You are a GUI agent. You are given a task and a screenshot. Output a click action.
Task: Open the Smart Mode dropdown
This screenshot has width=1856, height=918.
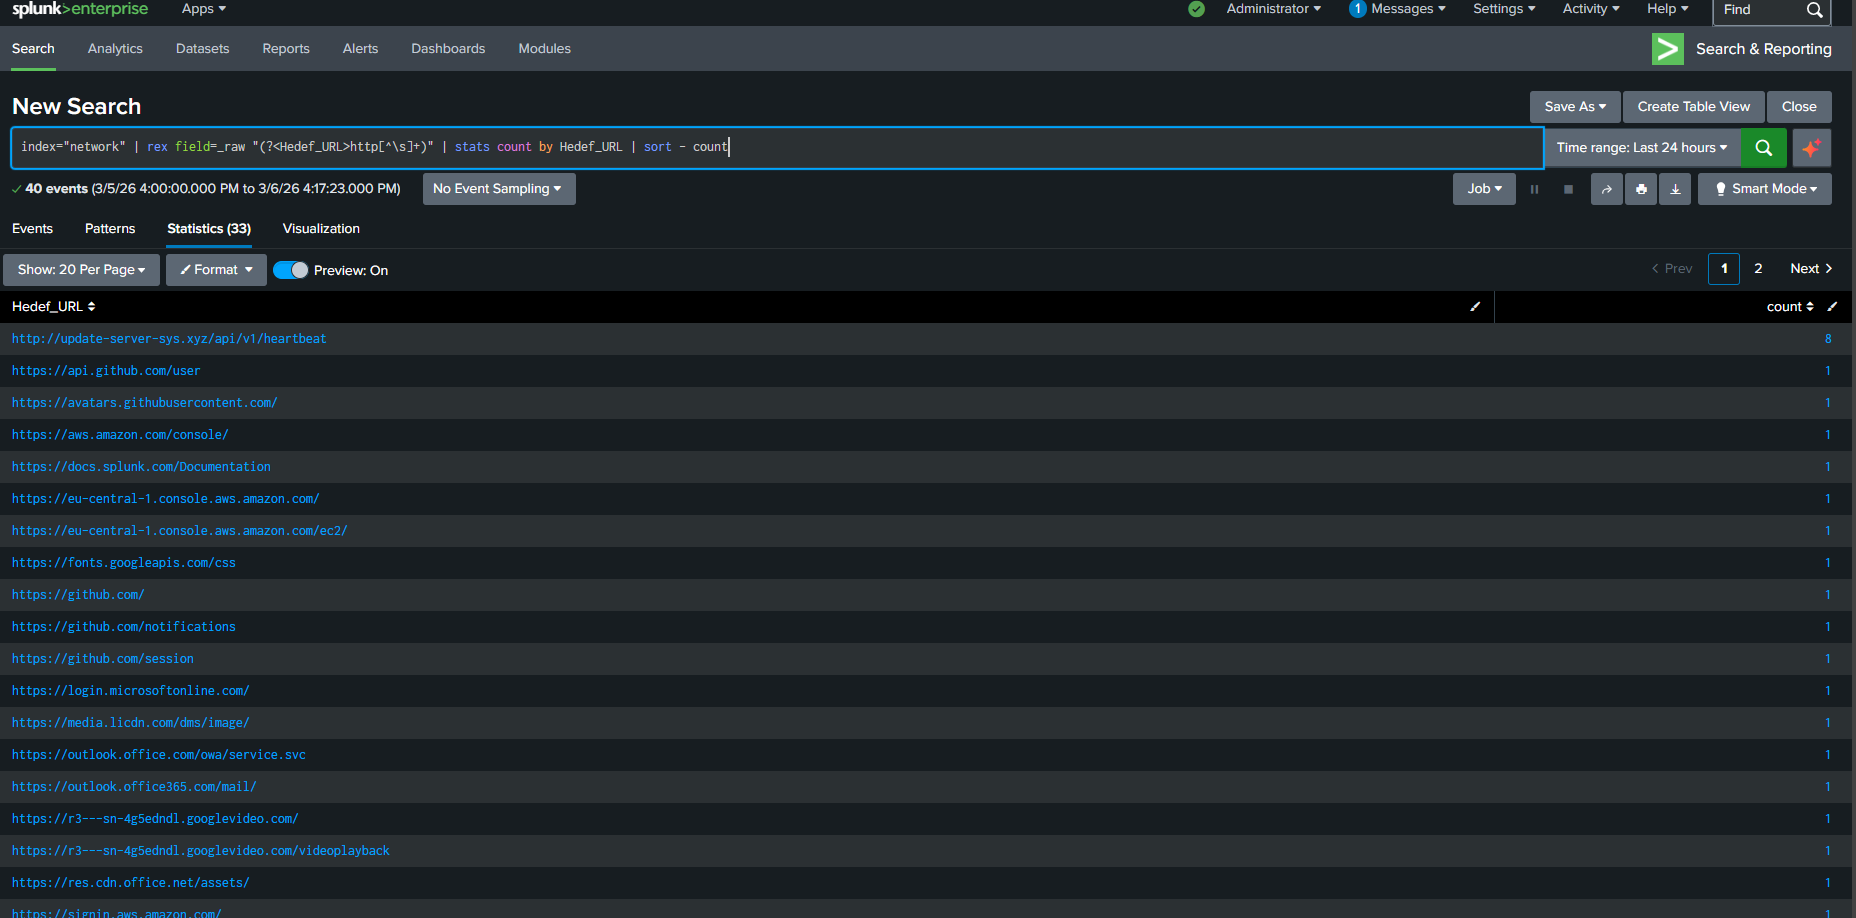1765,189
